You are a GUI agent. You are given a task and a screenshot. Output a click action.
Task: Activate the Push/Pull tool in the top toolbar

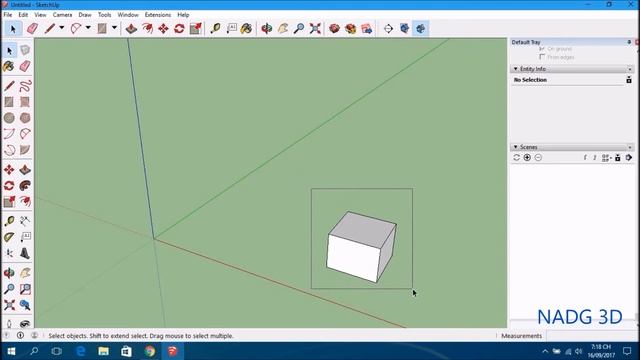(x=131, y=29)
